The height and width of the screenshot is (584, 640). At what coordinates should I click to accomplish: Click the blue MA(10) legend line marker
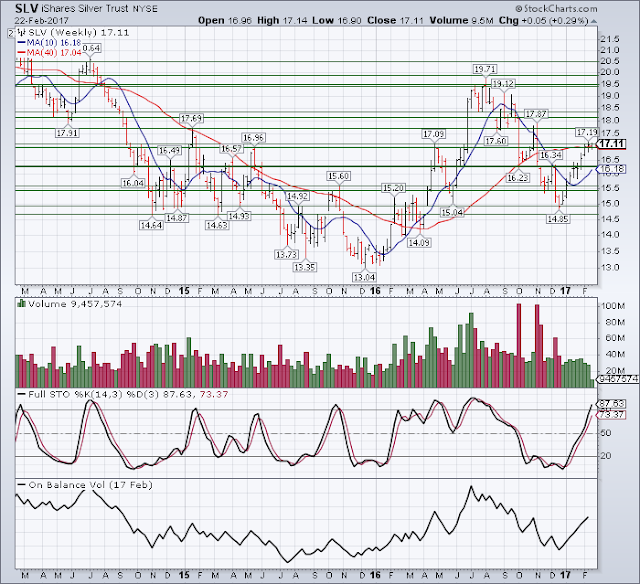click(x=21, y=42)
